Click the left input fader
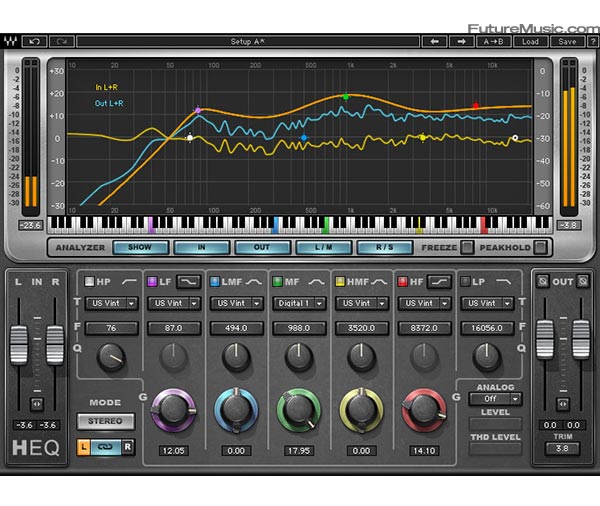This screenshot has height=506, width=600. [x=19, y=344]
